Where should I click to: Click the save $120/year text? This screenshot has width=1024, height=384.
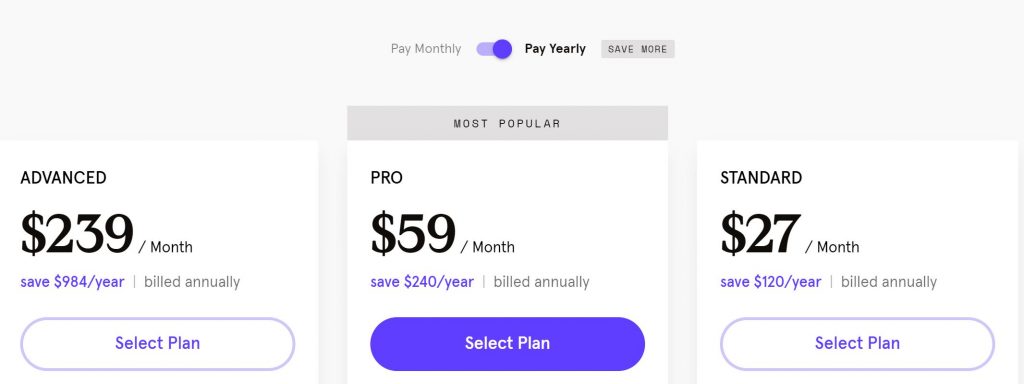(x=771, y=282)
